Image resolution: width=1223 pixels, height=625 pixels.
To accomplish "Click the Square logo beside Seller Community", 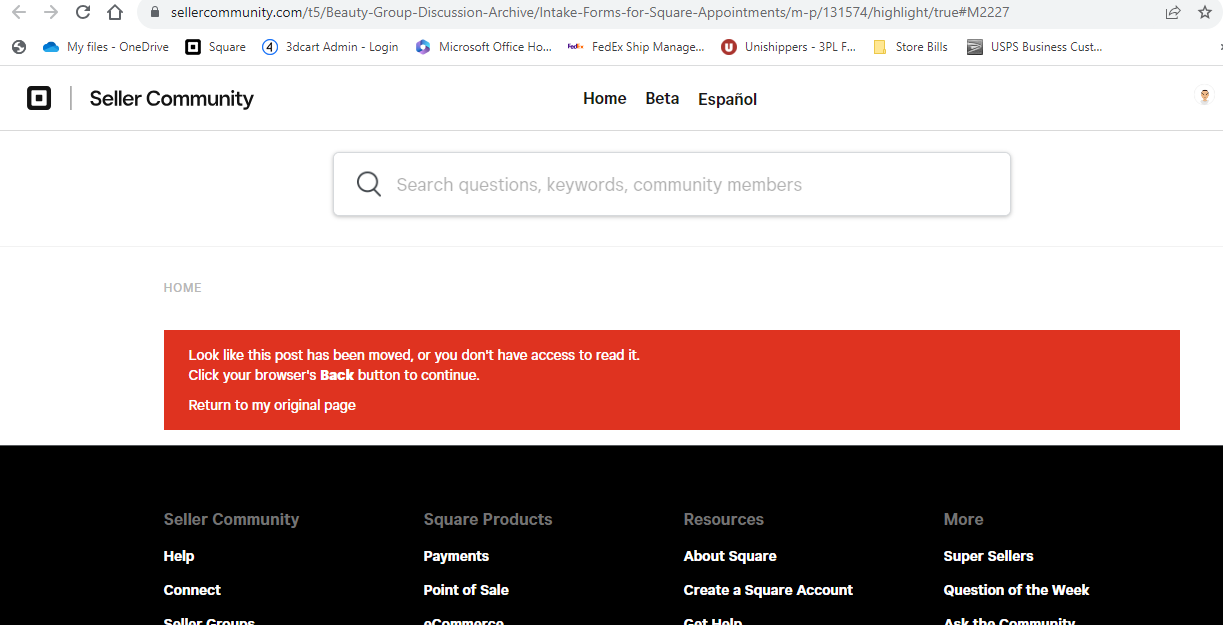I will pyautogui.click(x=39, y=97).
